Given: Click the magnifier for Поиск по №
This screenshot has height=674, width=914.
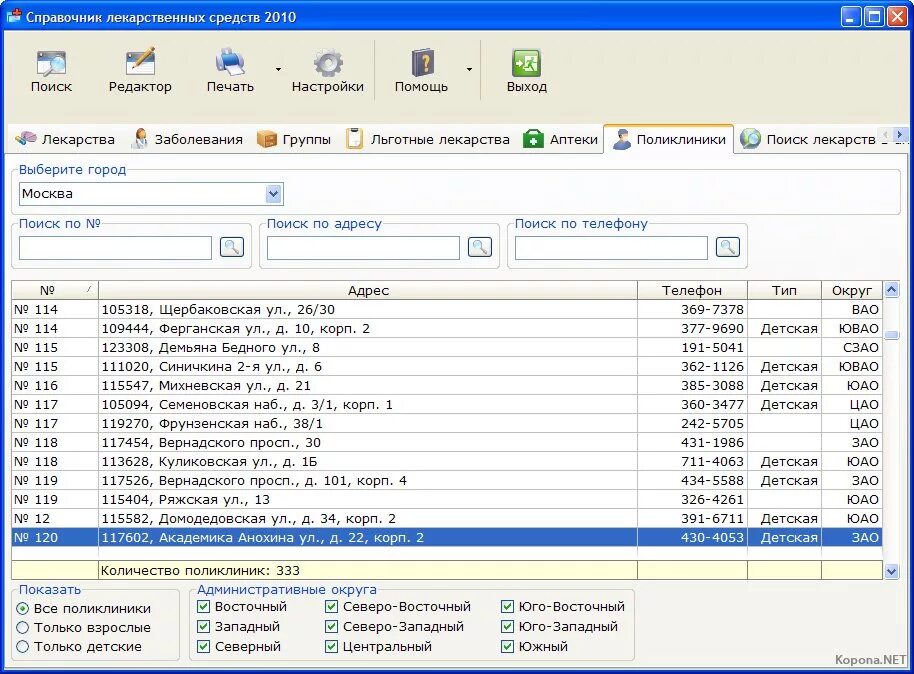Looking at the screenshot, I should 232,247.
